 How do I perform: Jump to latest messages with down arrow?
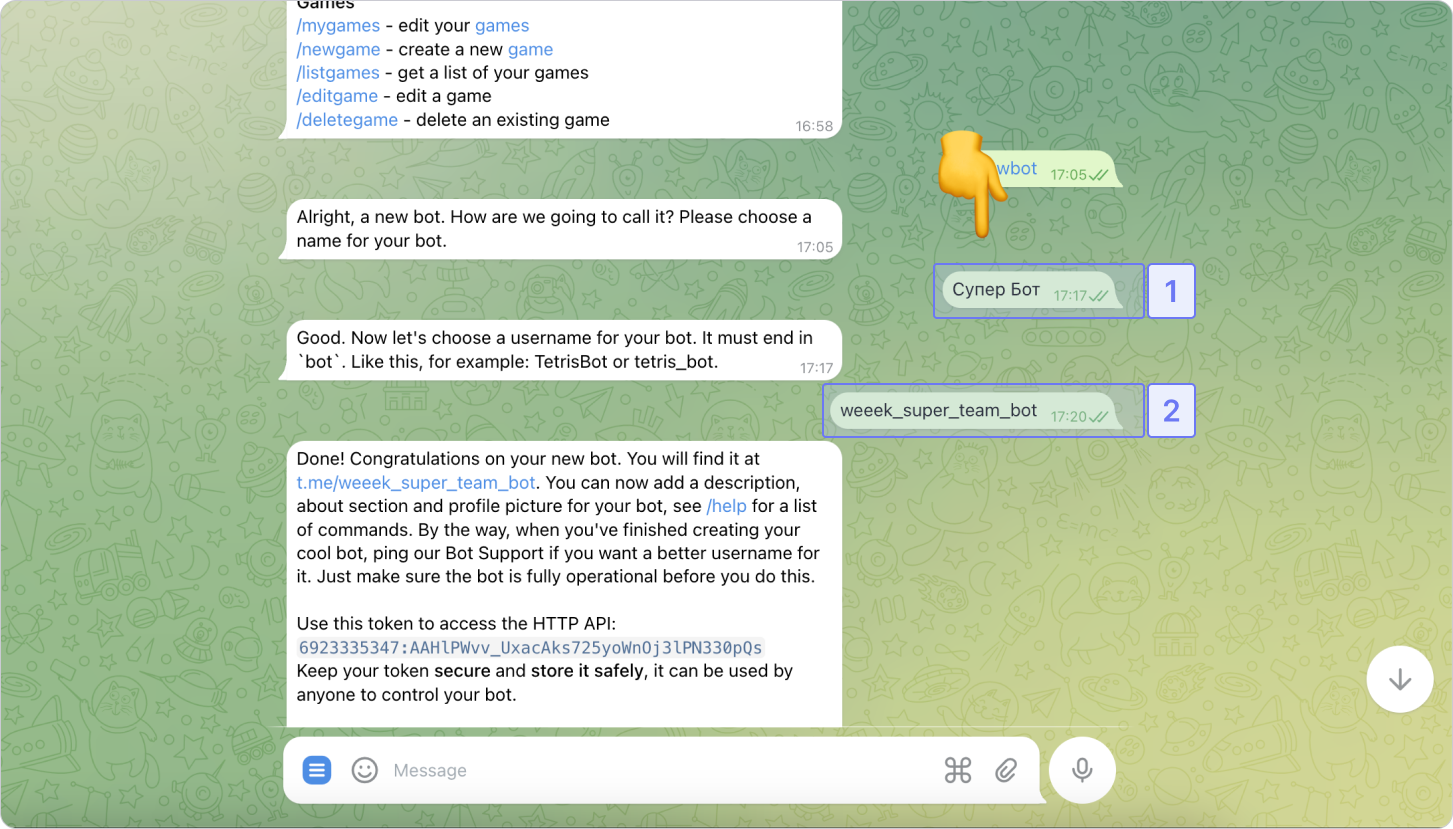pos(1400,679)
